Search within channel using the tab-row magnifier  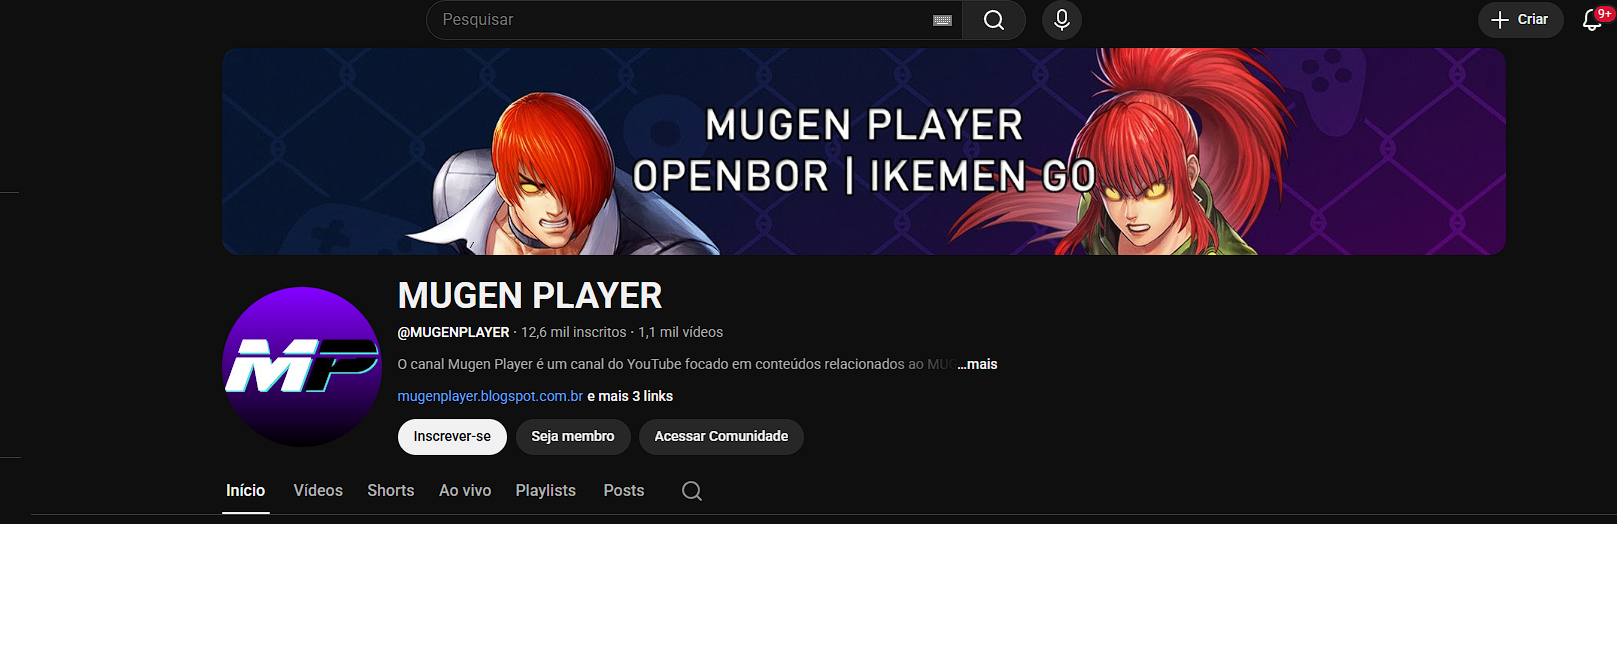(691, 491)
